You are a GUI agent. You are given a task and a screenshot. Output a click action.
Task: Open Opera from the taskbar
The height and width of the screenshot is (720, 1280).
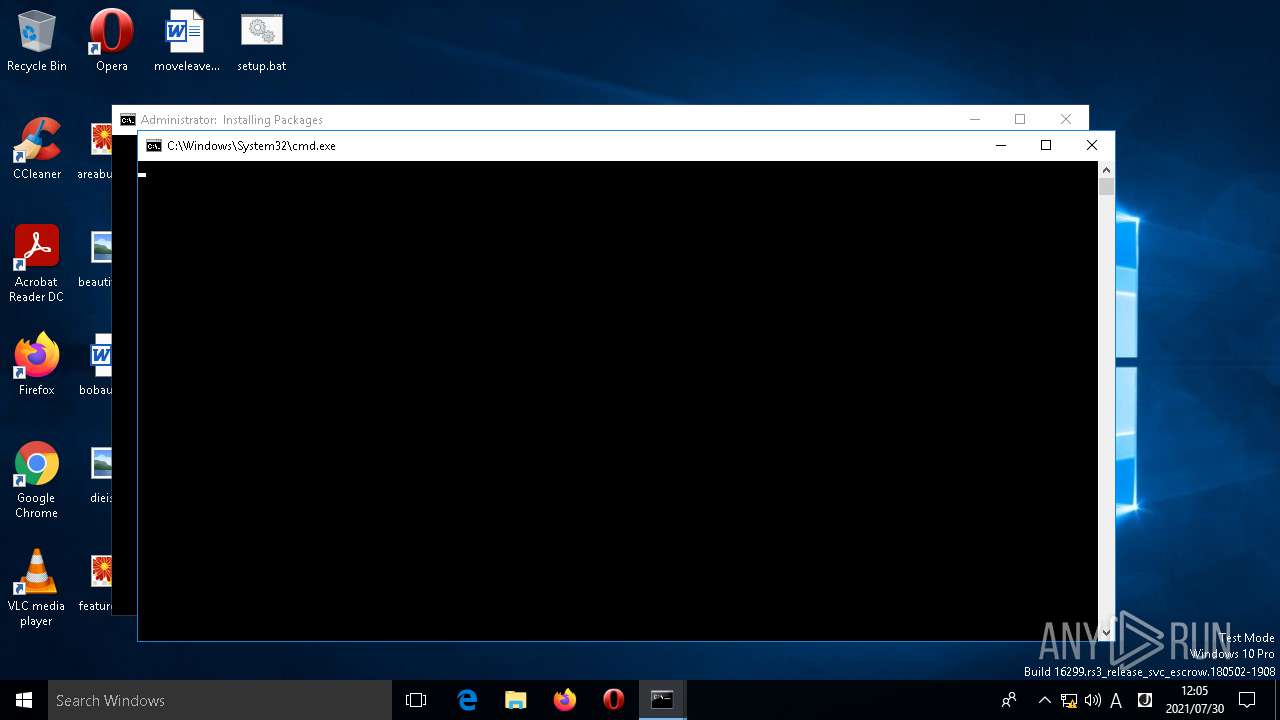pos(614,700)
